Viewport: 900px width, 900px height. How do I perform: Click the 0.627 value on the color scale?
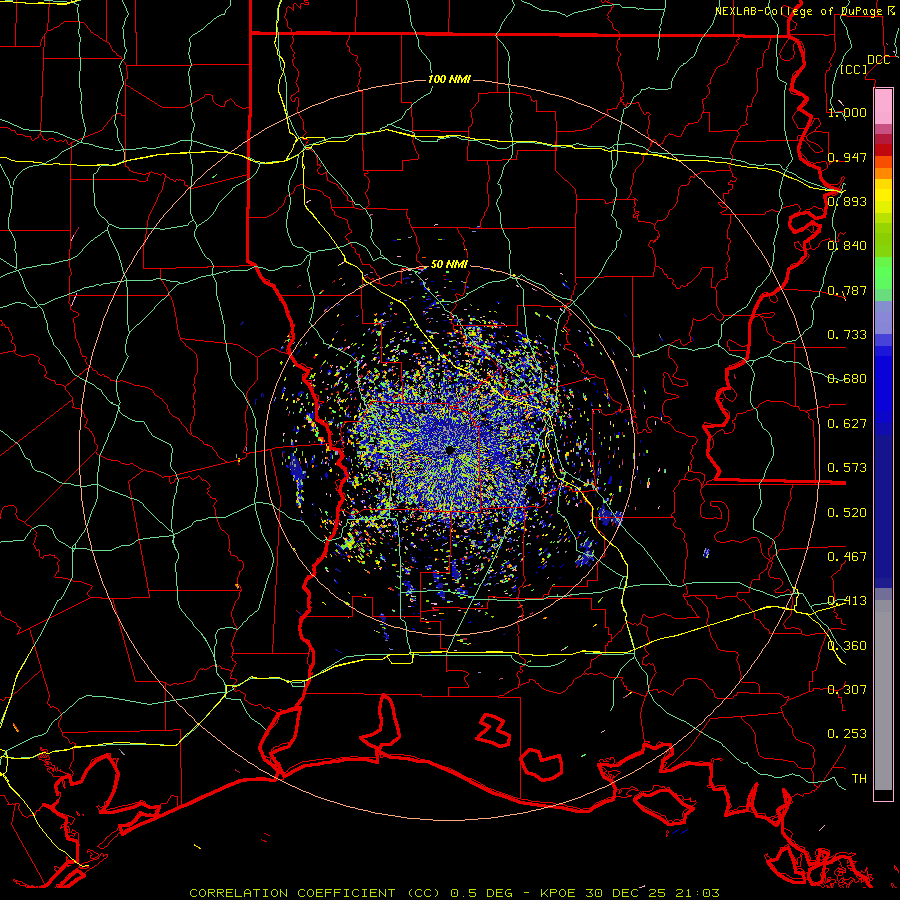coord(847,424)
